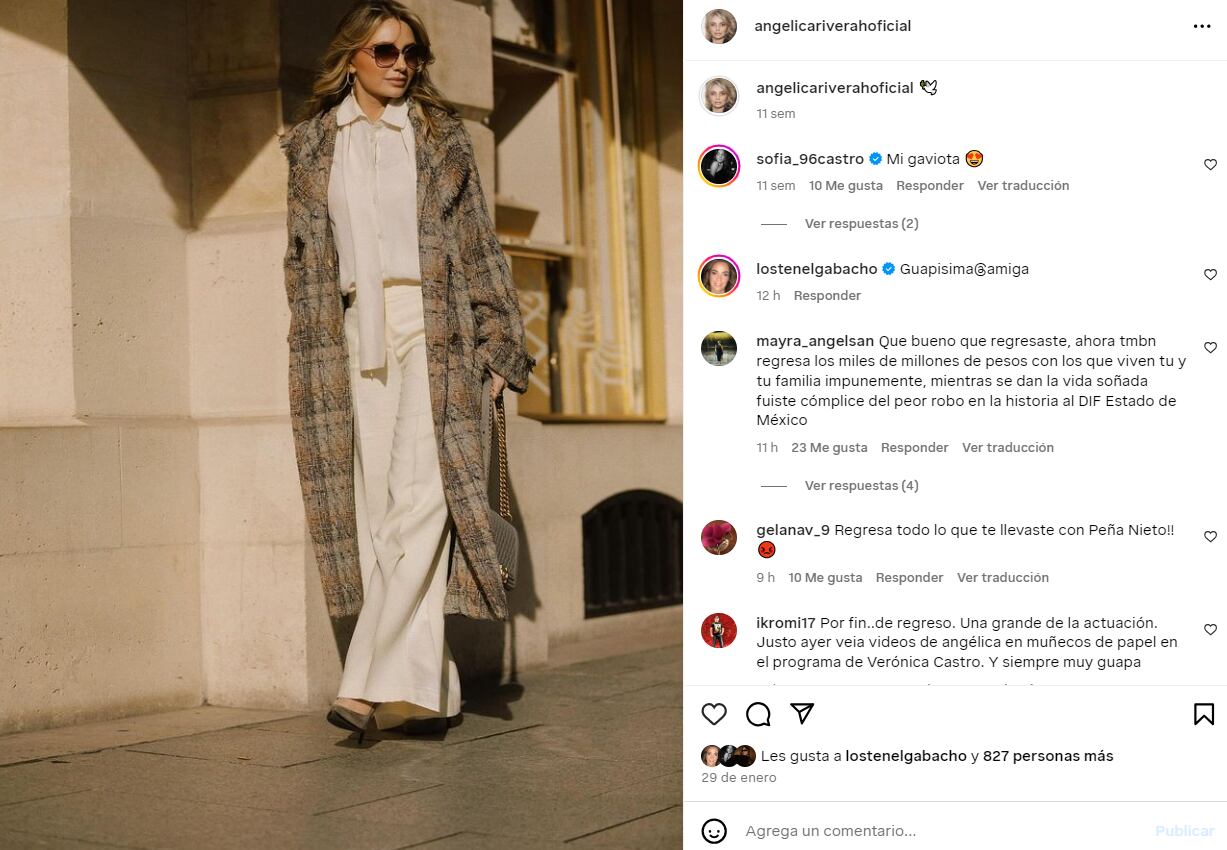Open ikromi17 profile avatar
The height and width of the screenshot is (850, 1227).
point(719,630)
